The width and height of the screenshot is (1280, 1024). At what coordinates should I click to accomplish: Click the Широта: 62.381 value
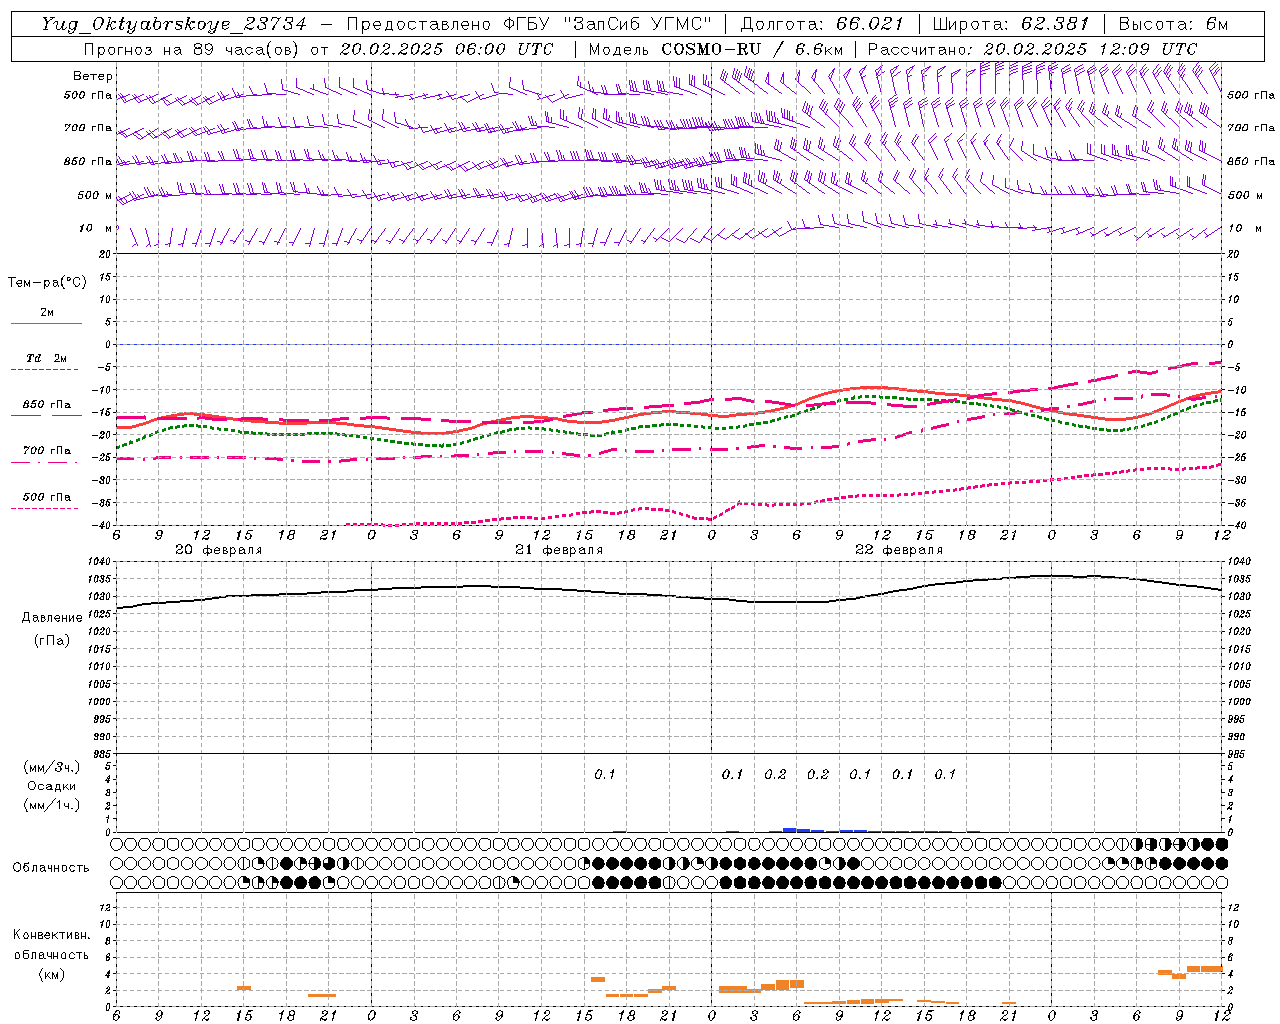(x=1011, y=24)
